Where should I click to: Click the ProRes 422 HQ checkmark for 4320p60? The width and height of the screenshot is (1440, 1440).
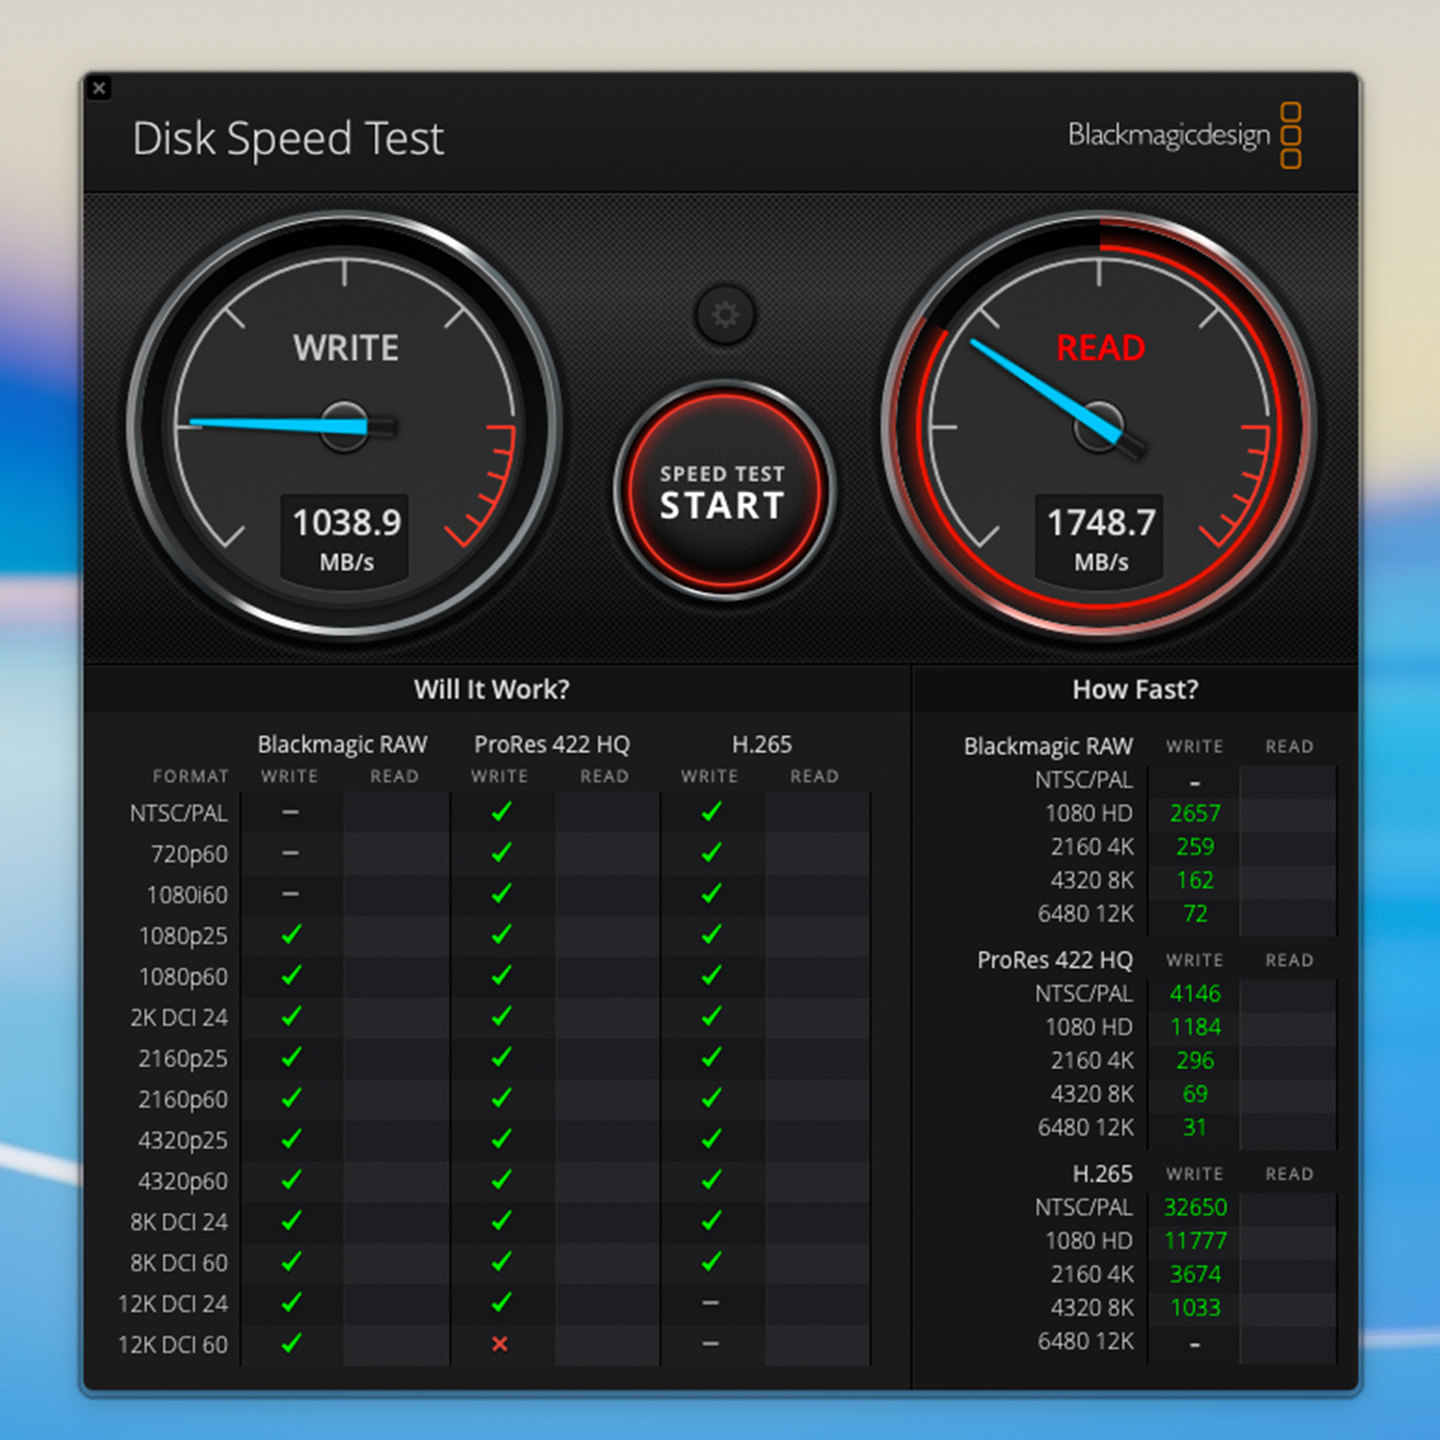pyautogui.click(x=501, y=1180)
